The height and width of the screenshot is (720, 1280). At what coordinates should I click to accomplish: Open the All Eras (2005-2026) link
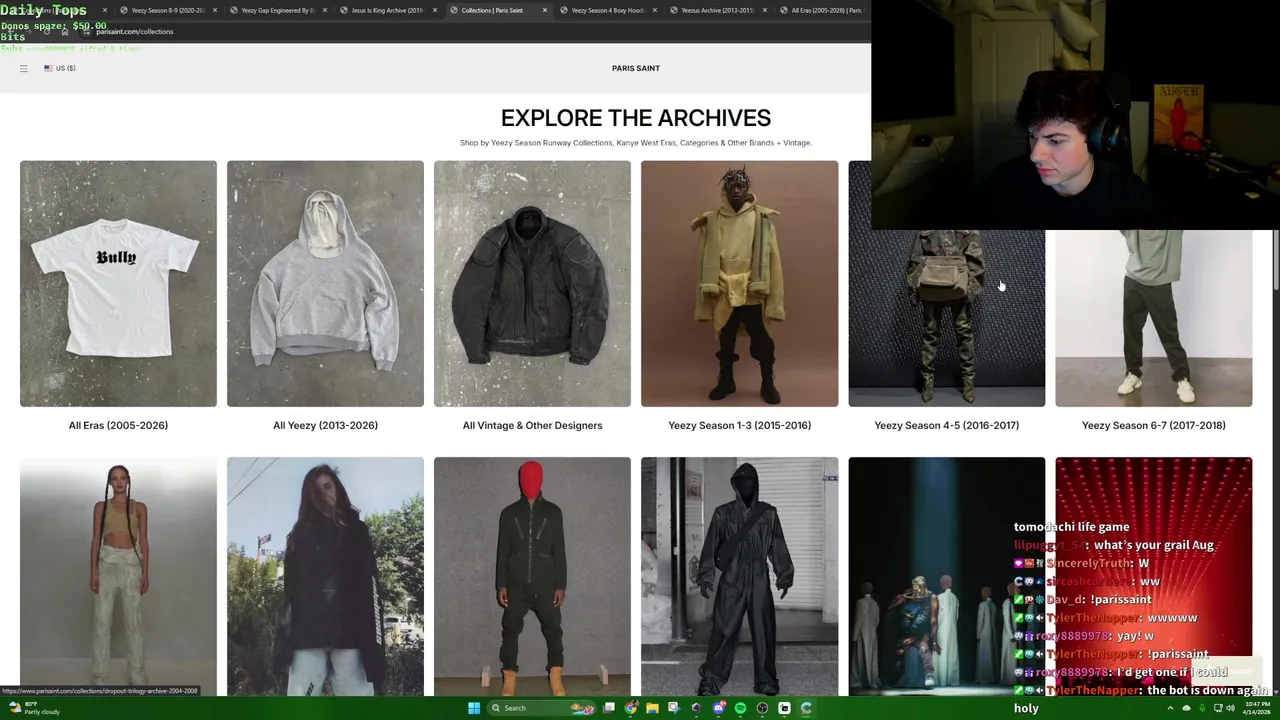[x=118, y=425]
